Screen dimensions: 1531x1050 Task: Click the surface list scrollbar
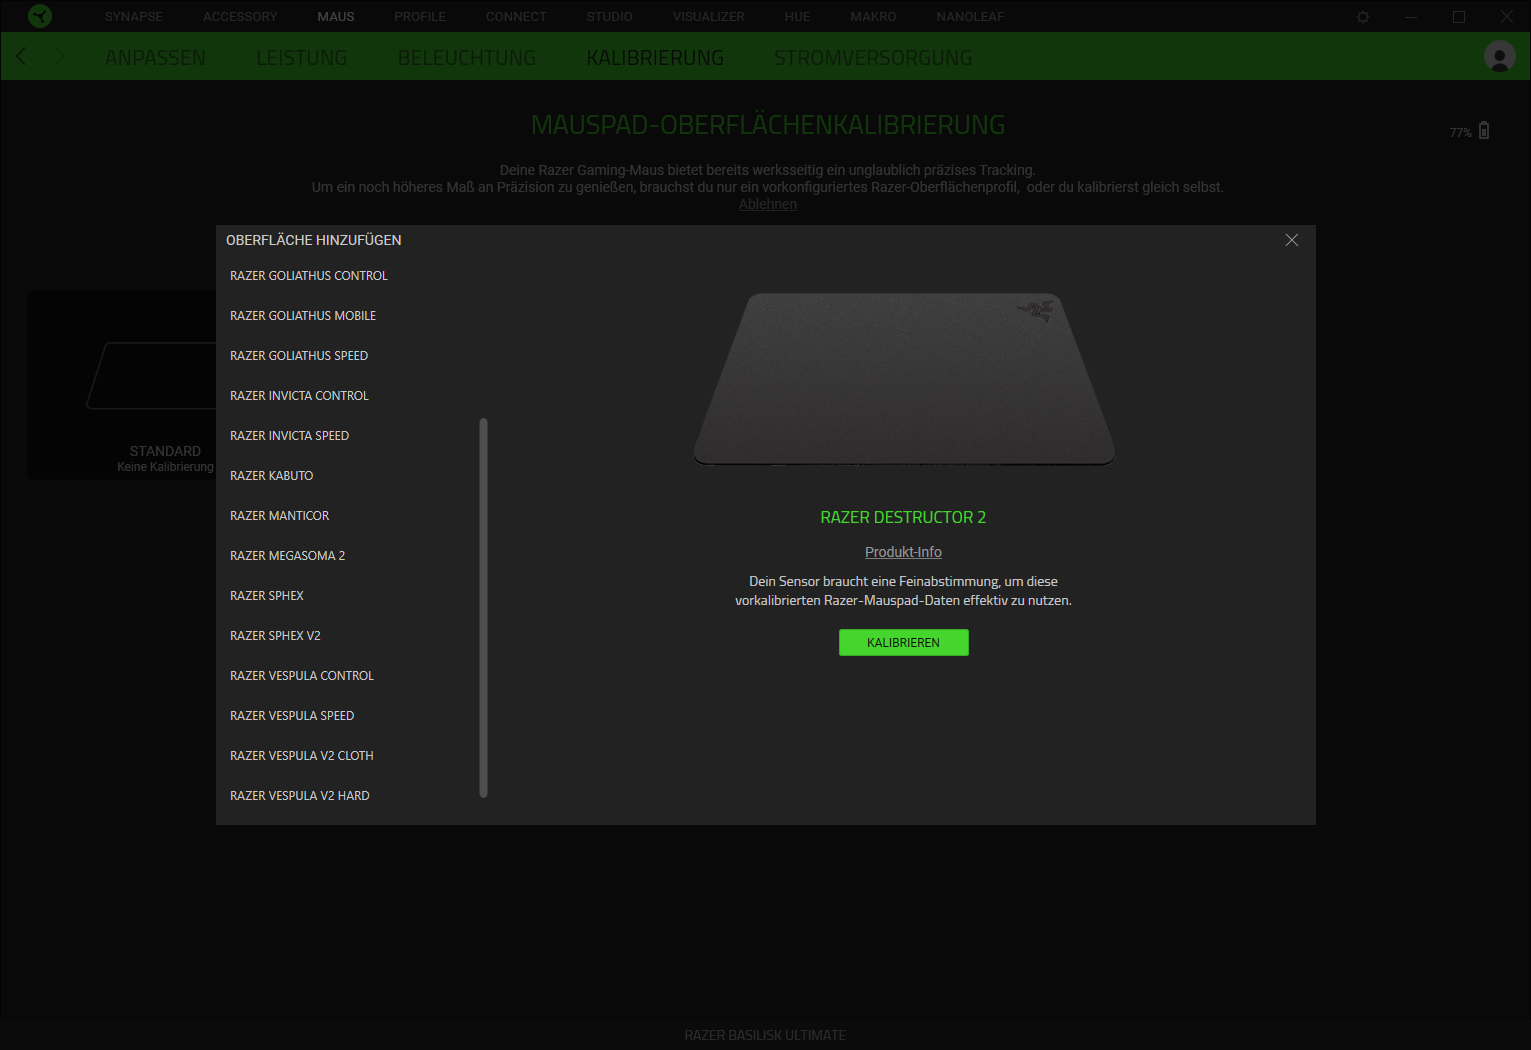click(x=484, y=608)
